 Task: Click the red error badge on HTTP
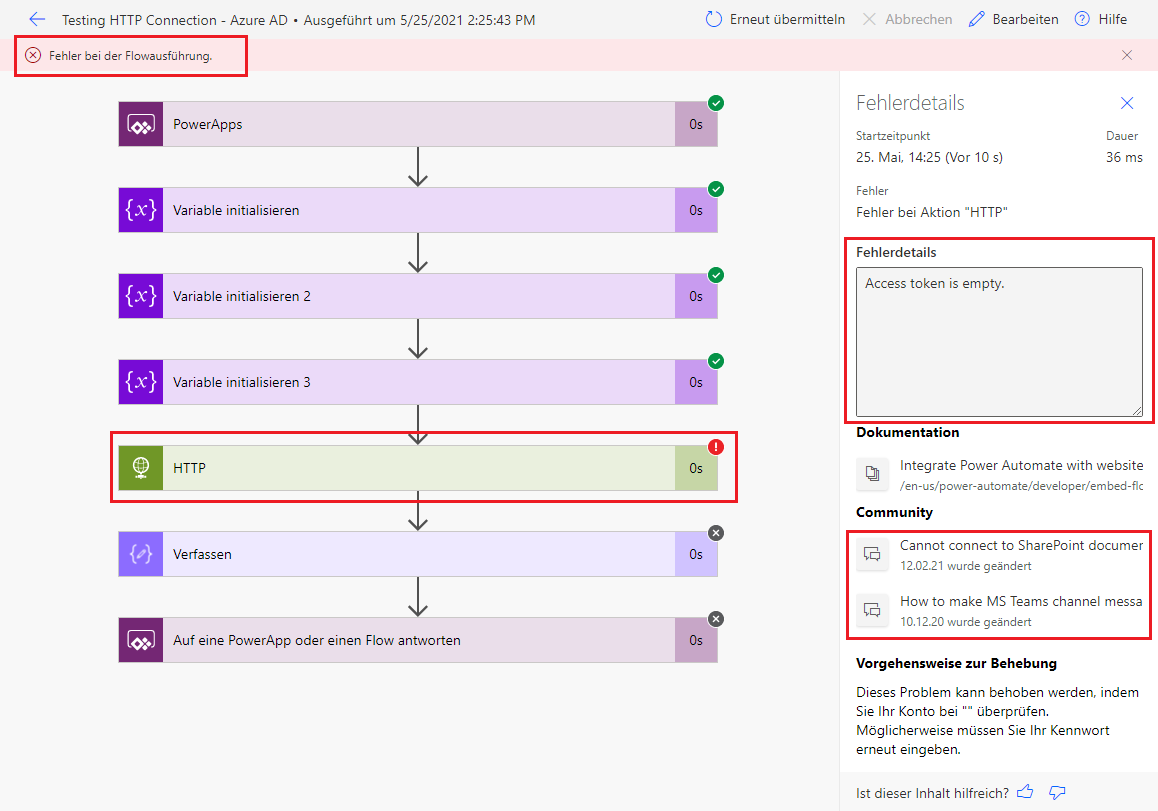(x=716, y=447)
